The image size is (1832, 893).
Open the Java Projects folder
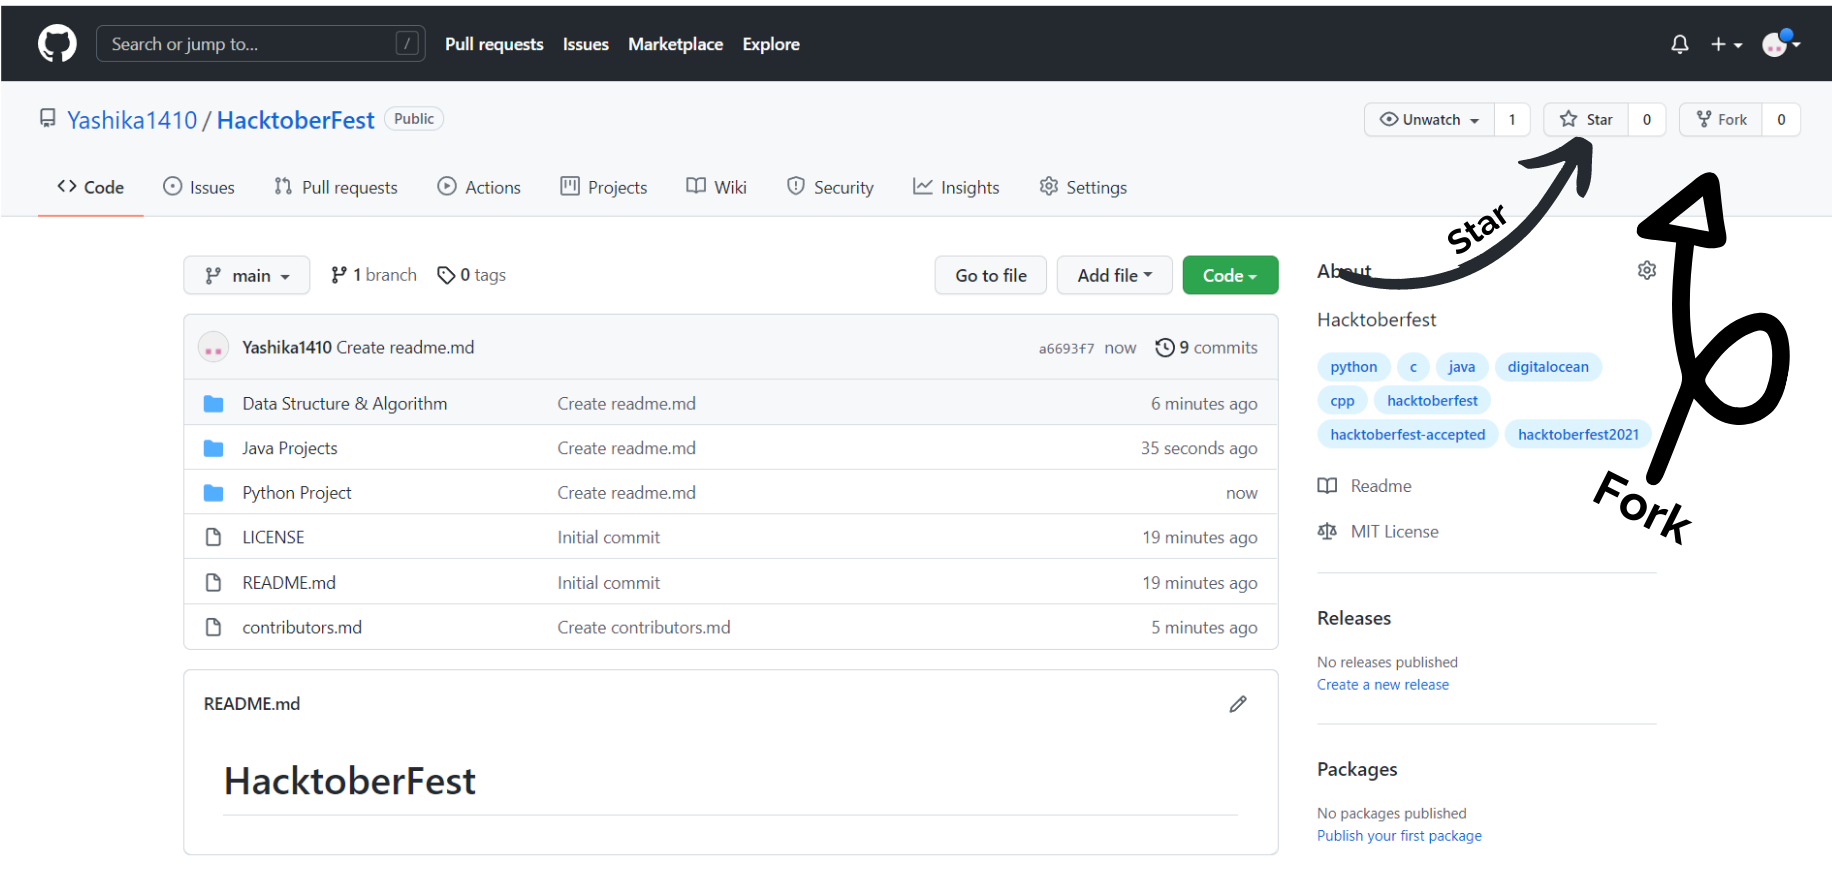tap(290, 449)
